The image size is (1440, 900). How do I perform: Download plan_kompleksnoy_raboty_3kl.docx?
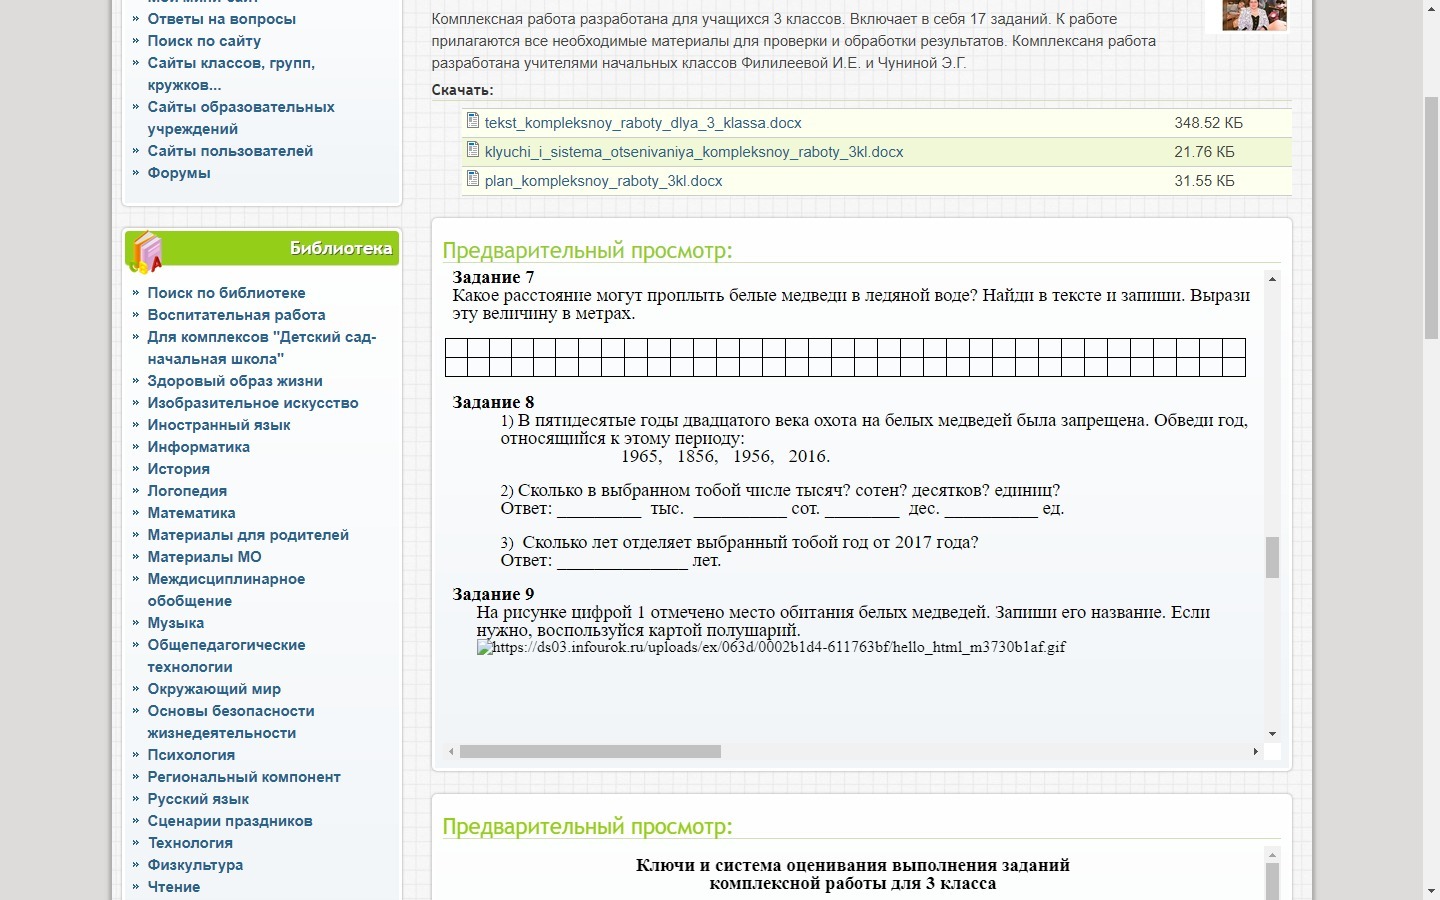tap(603, 181)
